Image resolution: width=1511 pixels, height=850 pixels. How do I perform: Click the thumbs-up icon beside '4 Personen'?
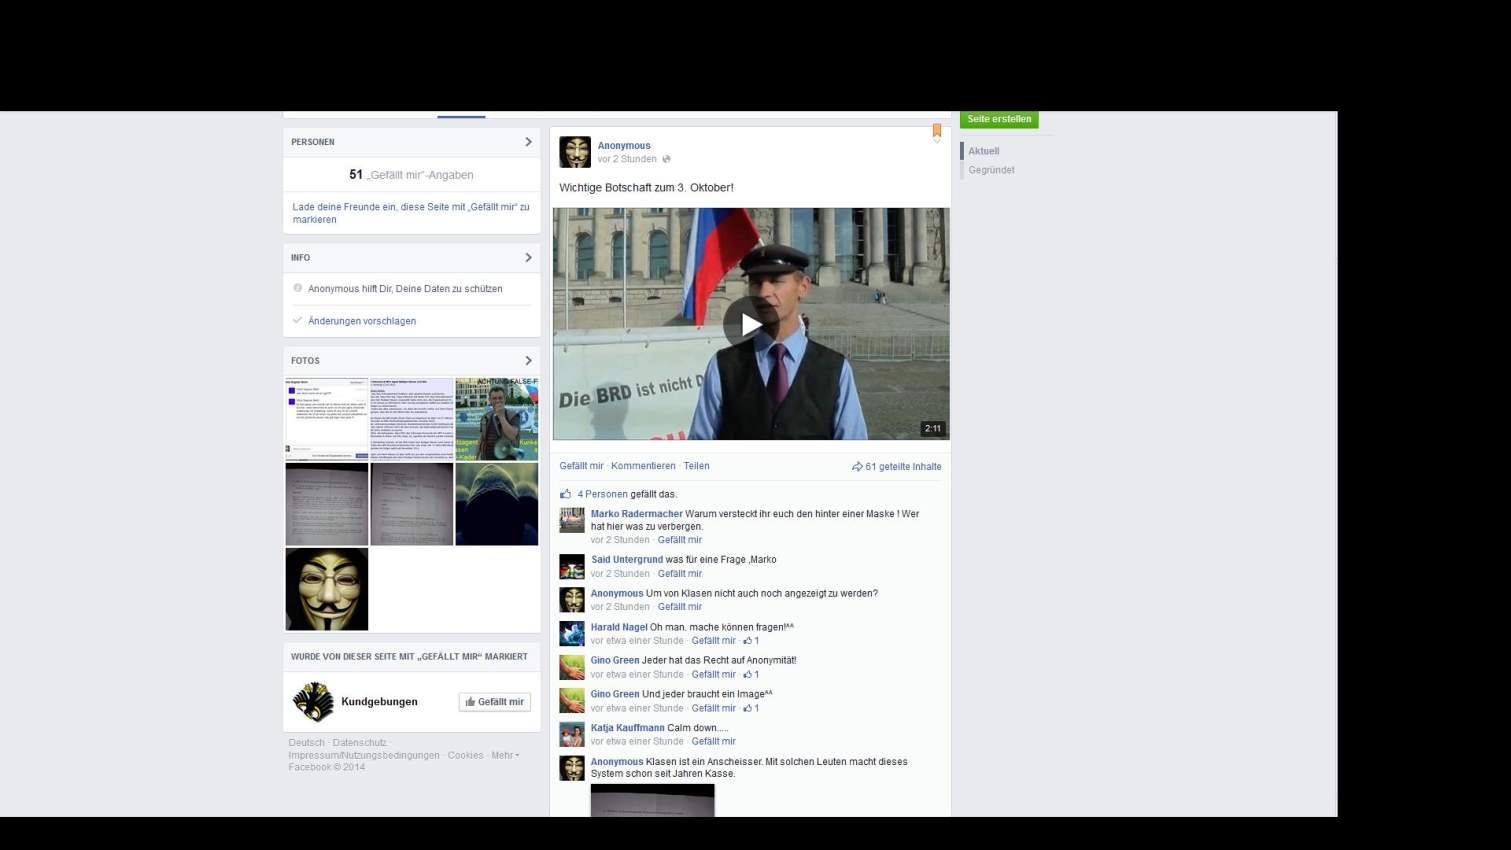click(565, 494)
